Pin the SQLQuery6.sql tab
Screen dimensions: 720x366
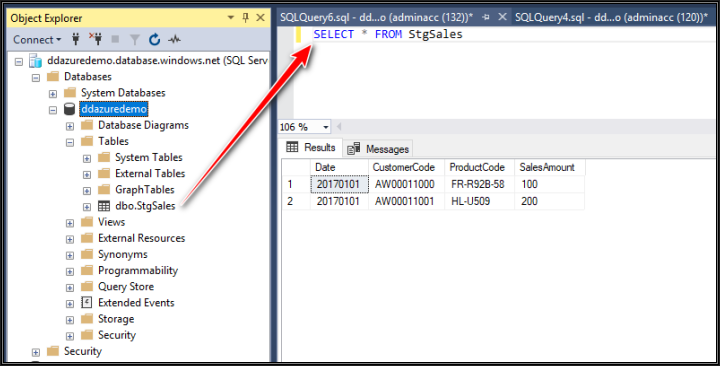pos(486,17)
